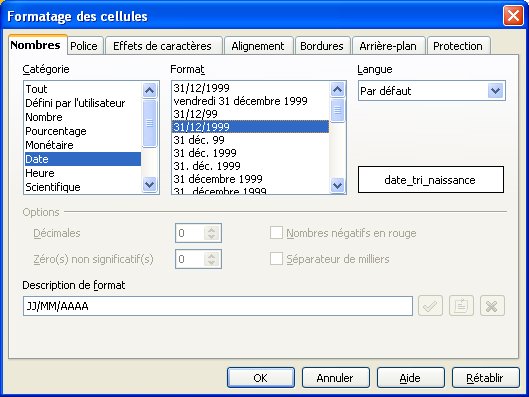This screenshot has height=397, width=529.
Task: Select 31/12/99 format
Action: 250,114
